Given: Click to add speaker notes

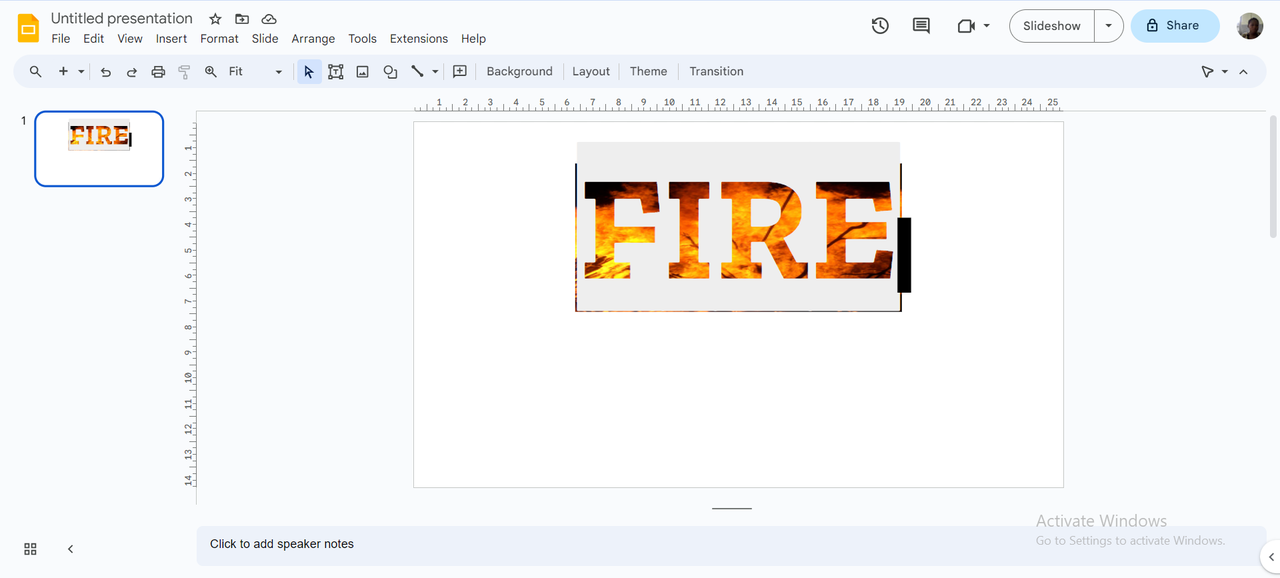Looking at the screenshot, I should (x=731, y=545).
